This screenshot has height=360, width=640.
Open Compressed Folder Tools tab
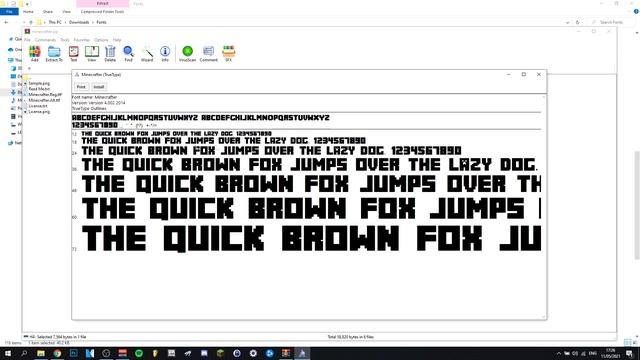coord(102,12)
